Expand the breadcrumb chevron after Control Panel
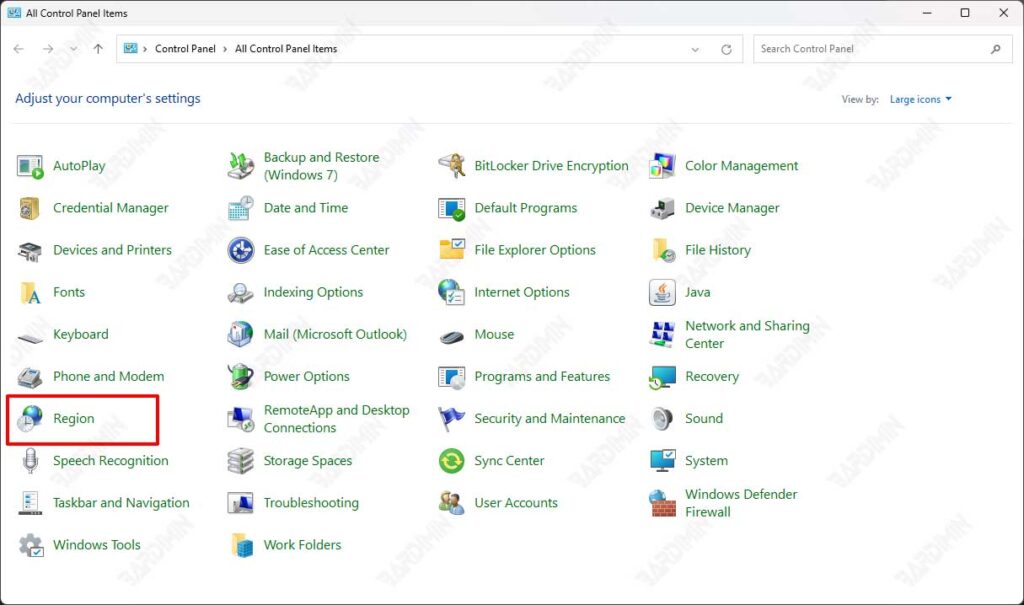 [x=225, y=49]
